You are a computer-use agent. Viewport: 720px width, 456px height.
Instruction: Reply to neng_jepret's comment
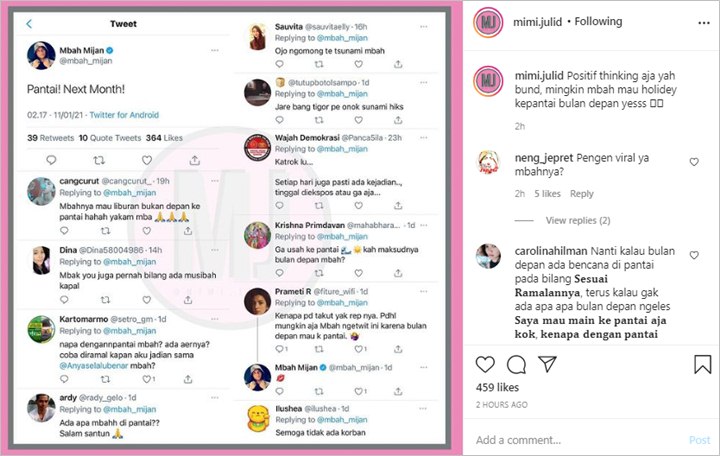(x=582, y=194)
